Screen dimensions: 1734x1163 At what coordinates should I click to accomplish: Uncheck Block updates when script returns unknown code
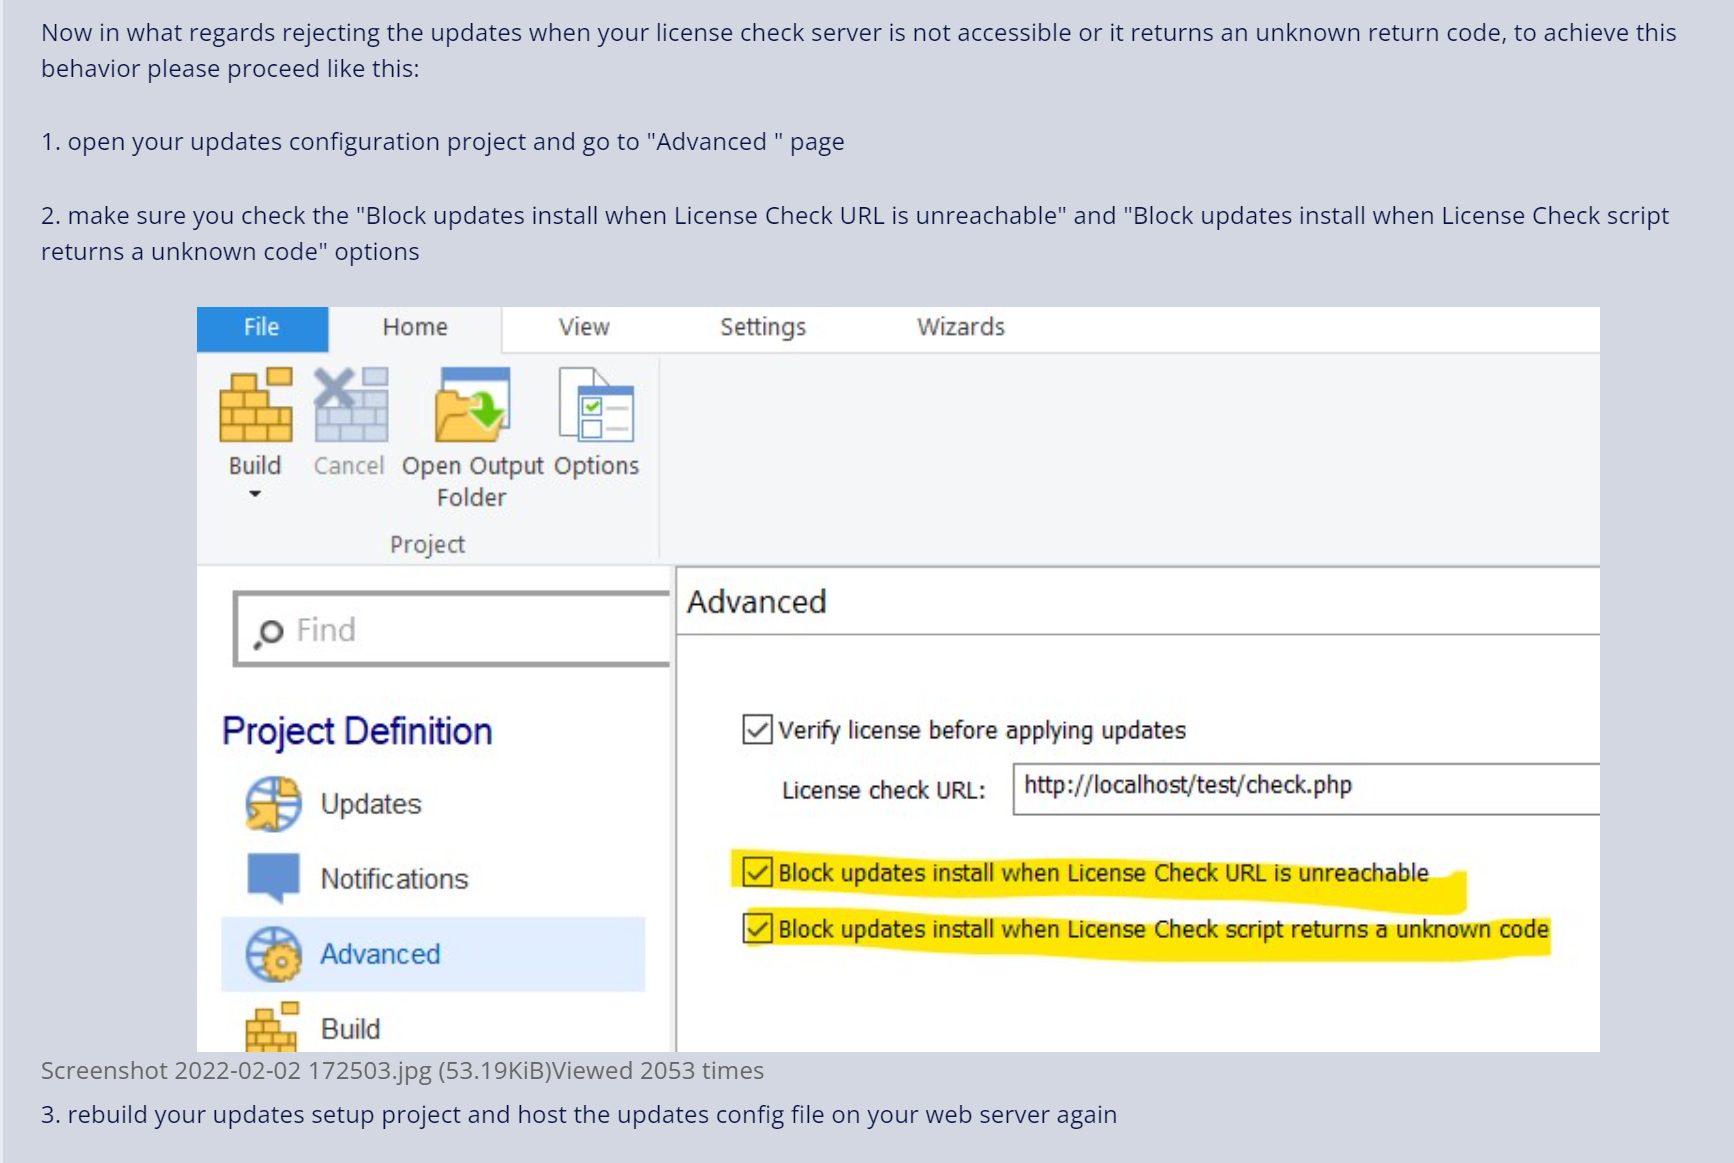click(757, 929)
